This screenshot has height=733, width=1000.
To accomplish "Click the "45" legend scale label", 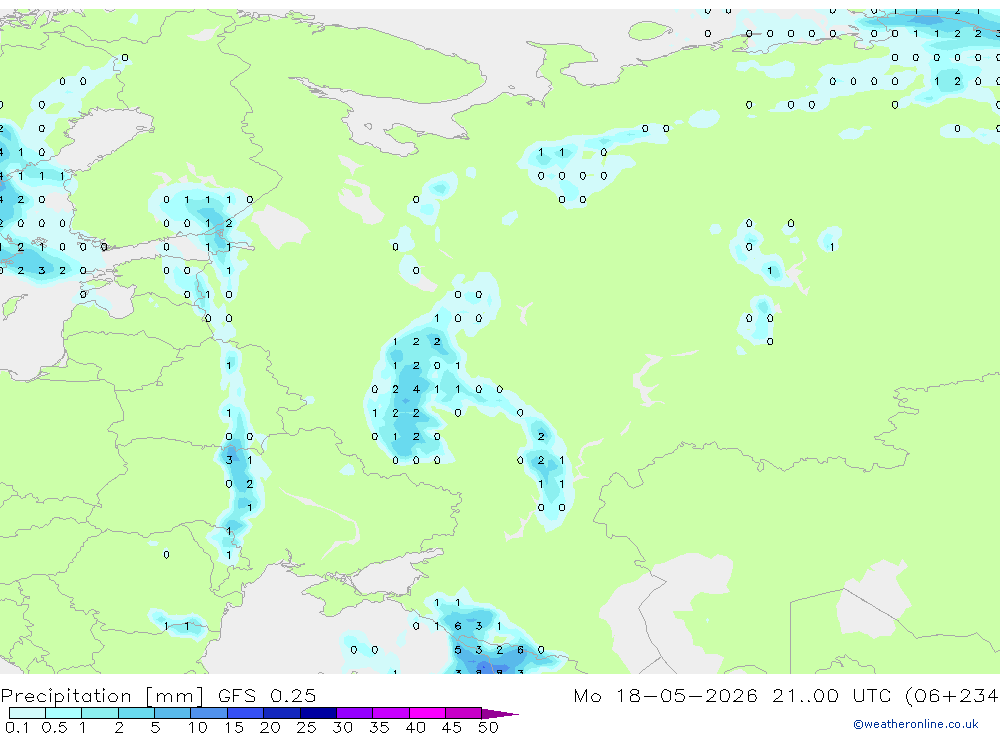I will pyautogui.click(x=452, y=727).
